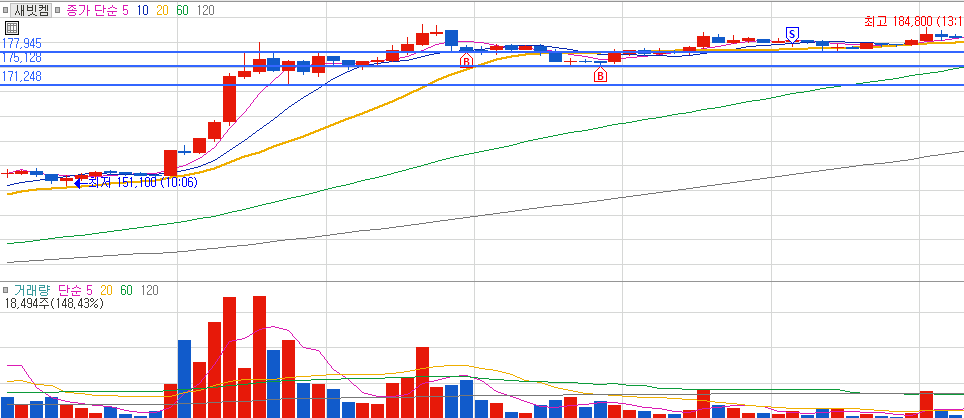The width and height of the screenshot is (964, 418).
Task: Click the 171,248 horizontal support line label
Action: (22, 77)
